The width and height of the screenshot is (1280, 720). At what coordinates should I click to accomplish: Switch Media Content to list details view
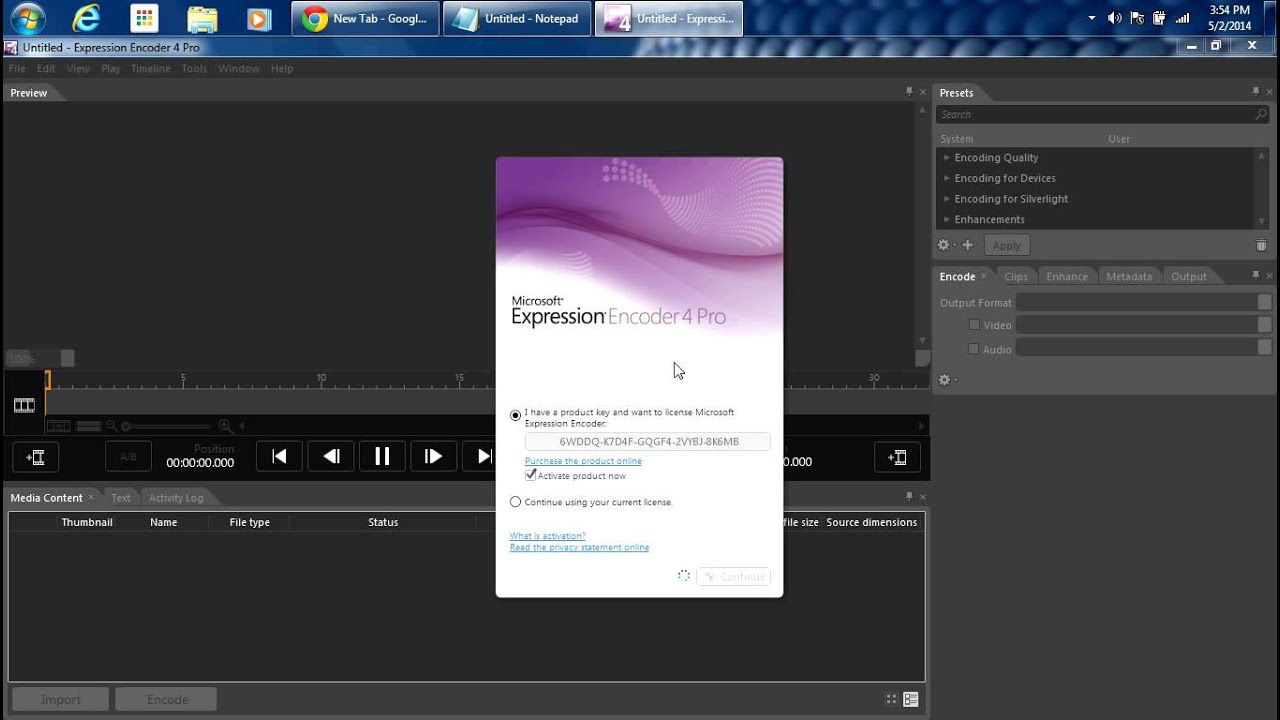(911, 699)
